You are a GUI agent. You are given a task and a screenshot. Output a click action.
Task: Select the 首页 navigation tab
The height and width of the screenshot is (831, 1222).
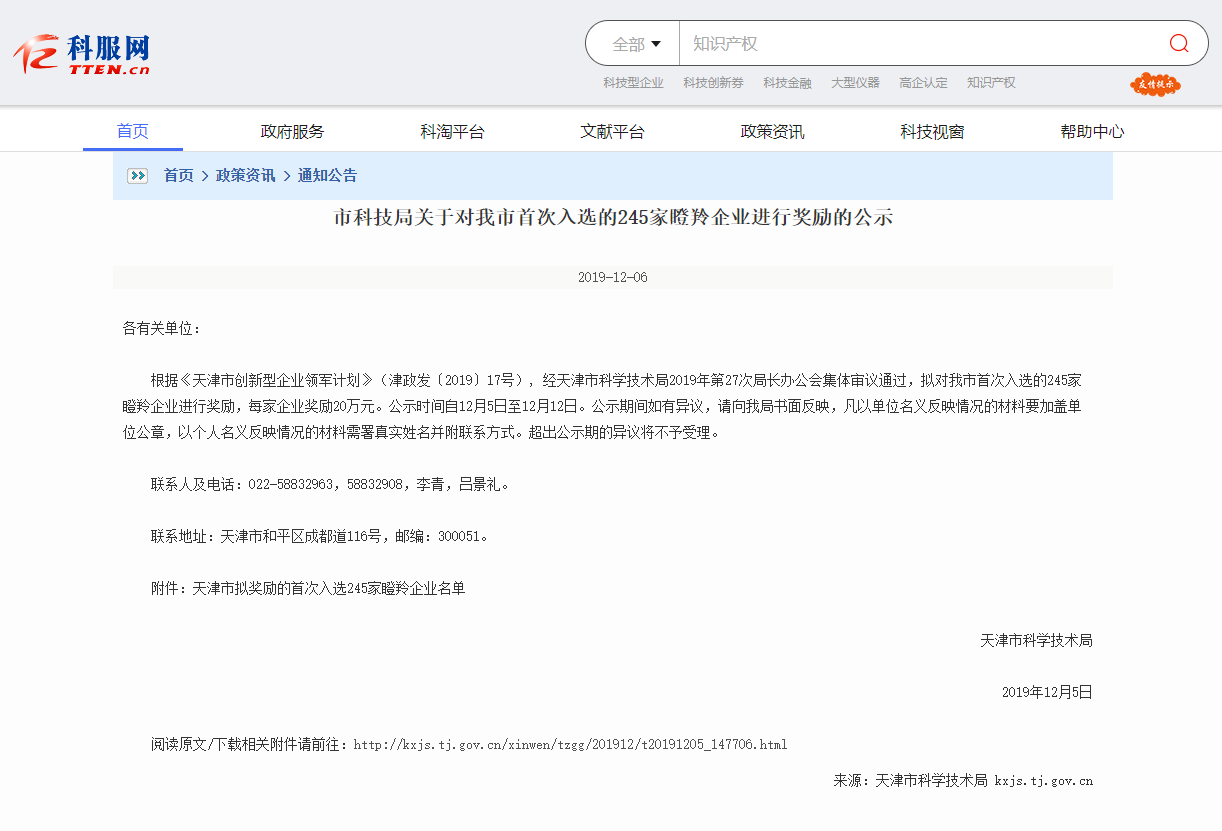pyautogui.click(x=133, y=131)
